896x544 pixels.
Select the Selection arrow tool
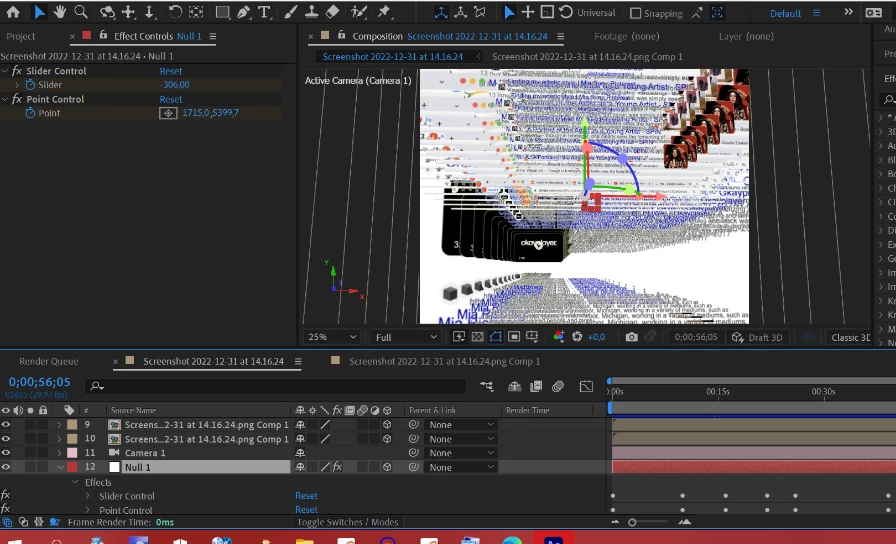39,12
